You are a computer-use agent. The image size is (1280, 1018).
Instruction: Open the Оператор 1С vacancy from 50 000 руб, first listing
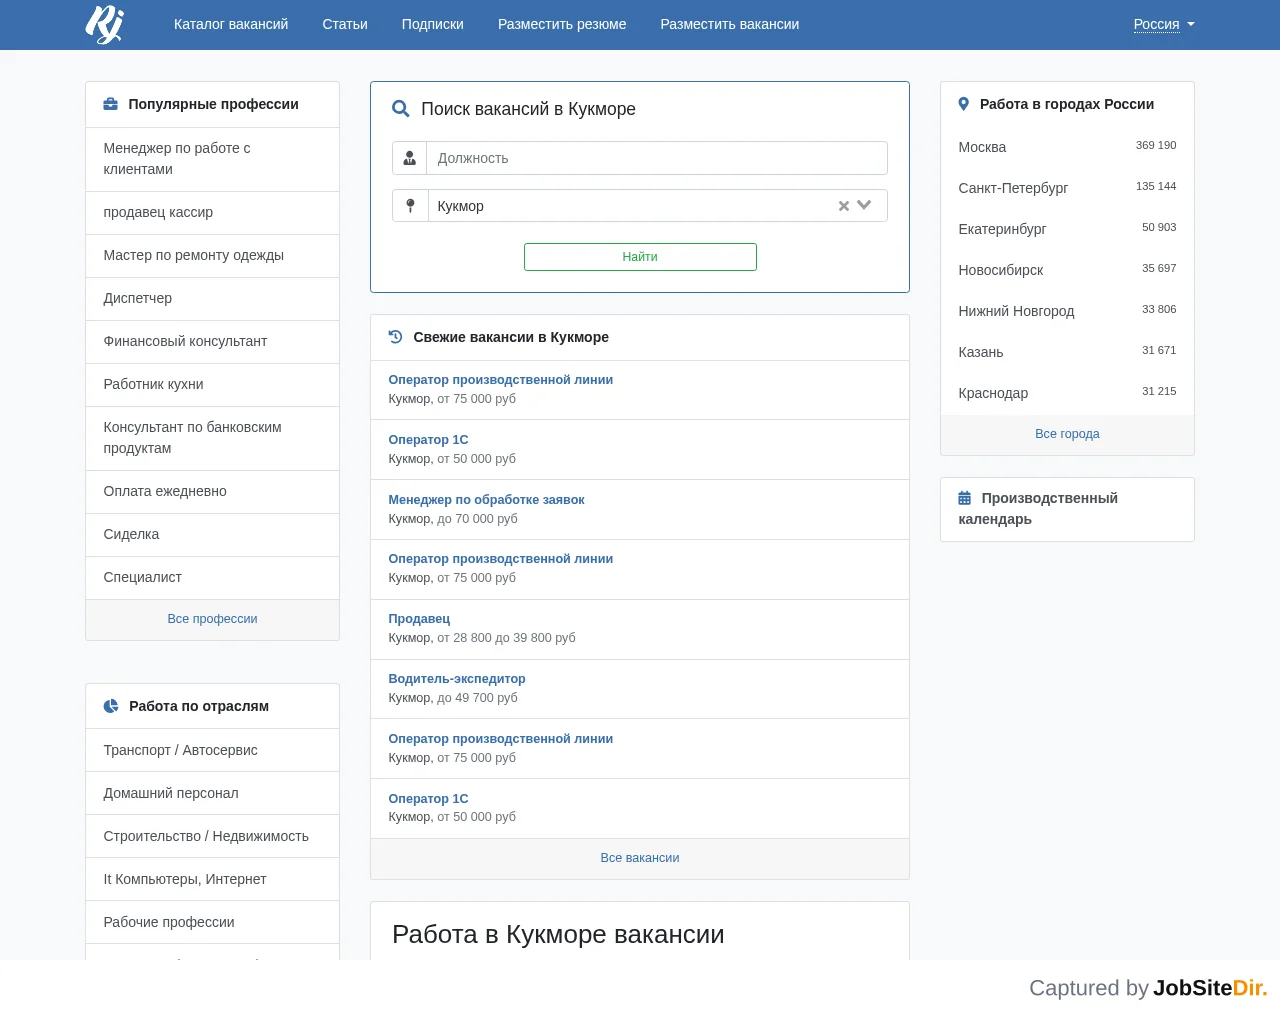tap(428, 440)
